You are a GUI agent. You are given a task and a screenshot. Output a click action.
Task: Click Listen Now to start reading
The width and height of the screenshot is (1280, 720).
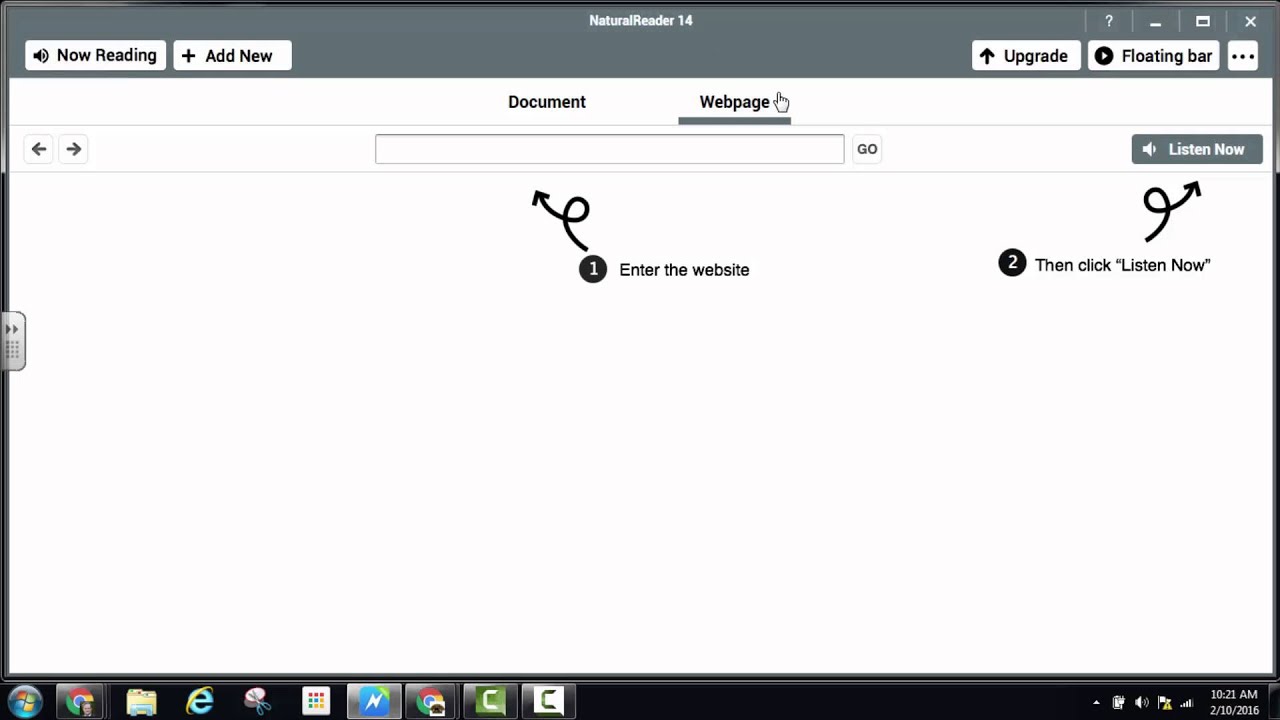pos(1197,149)
